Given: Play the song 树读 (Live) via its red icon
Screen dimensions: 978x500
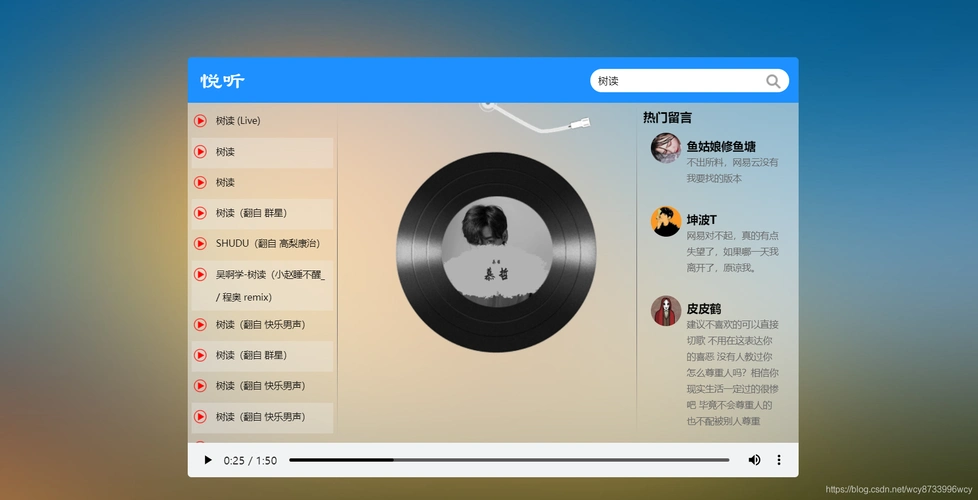Looking at the screenshot, I should click(x=200, y=121).
